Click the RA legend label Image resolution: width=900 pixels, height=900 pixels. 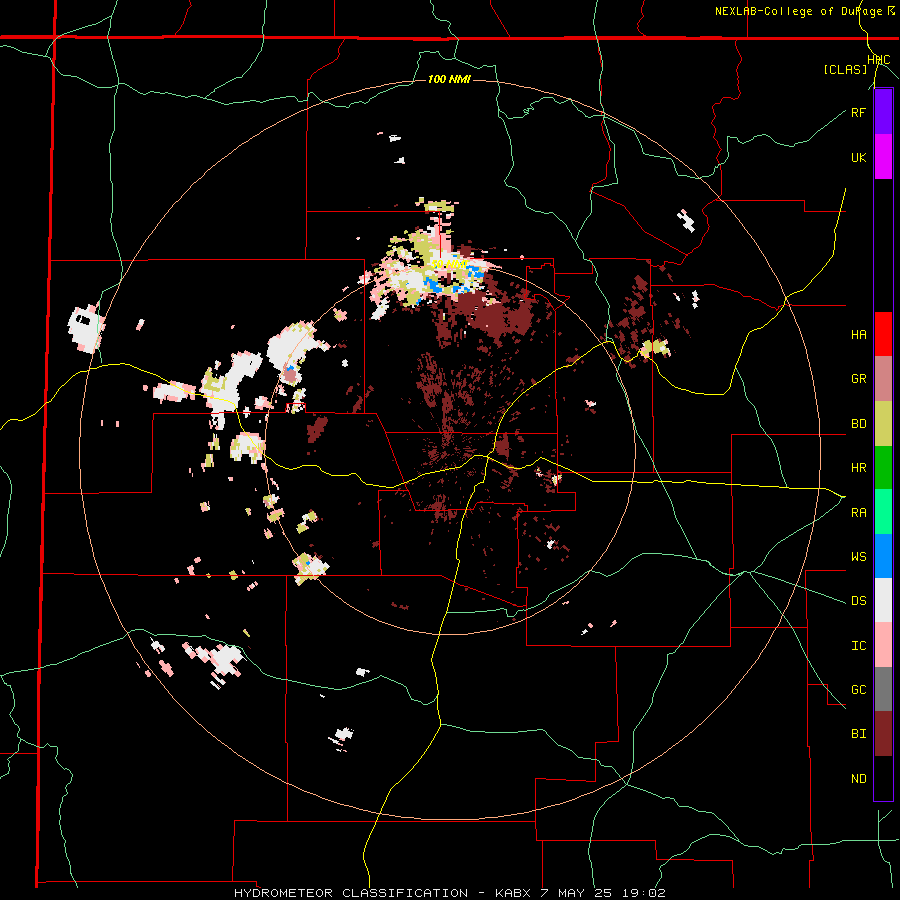(858, 512)
